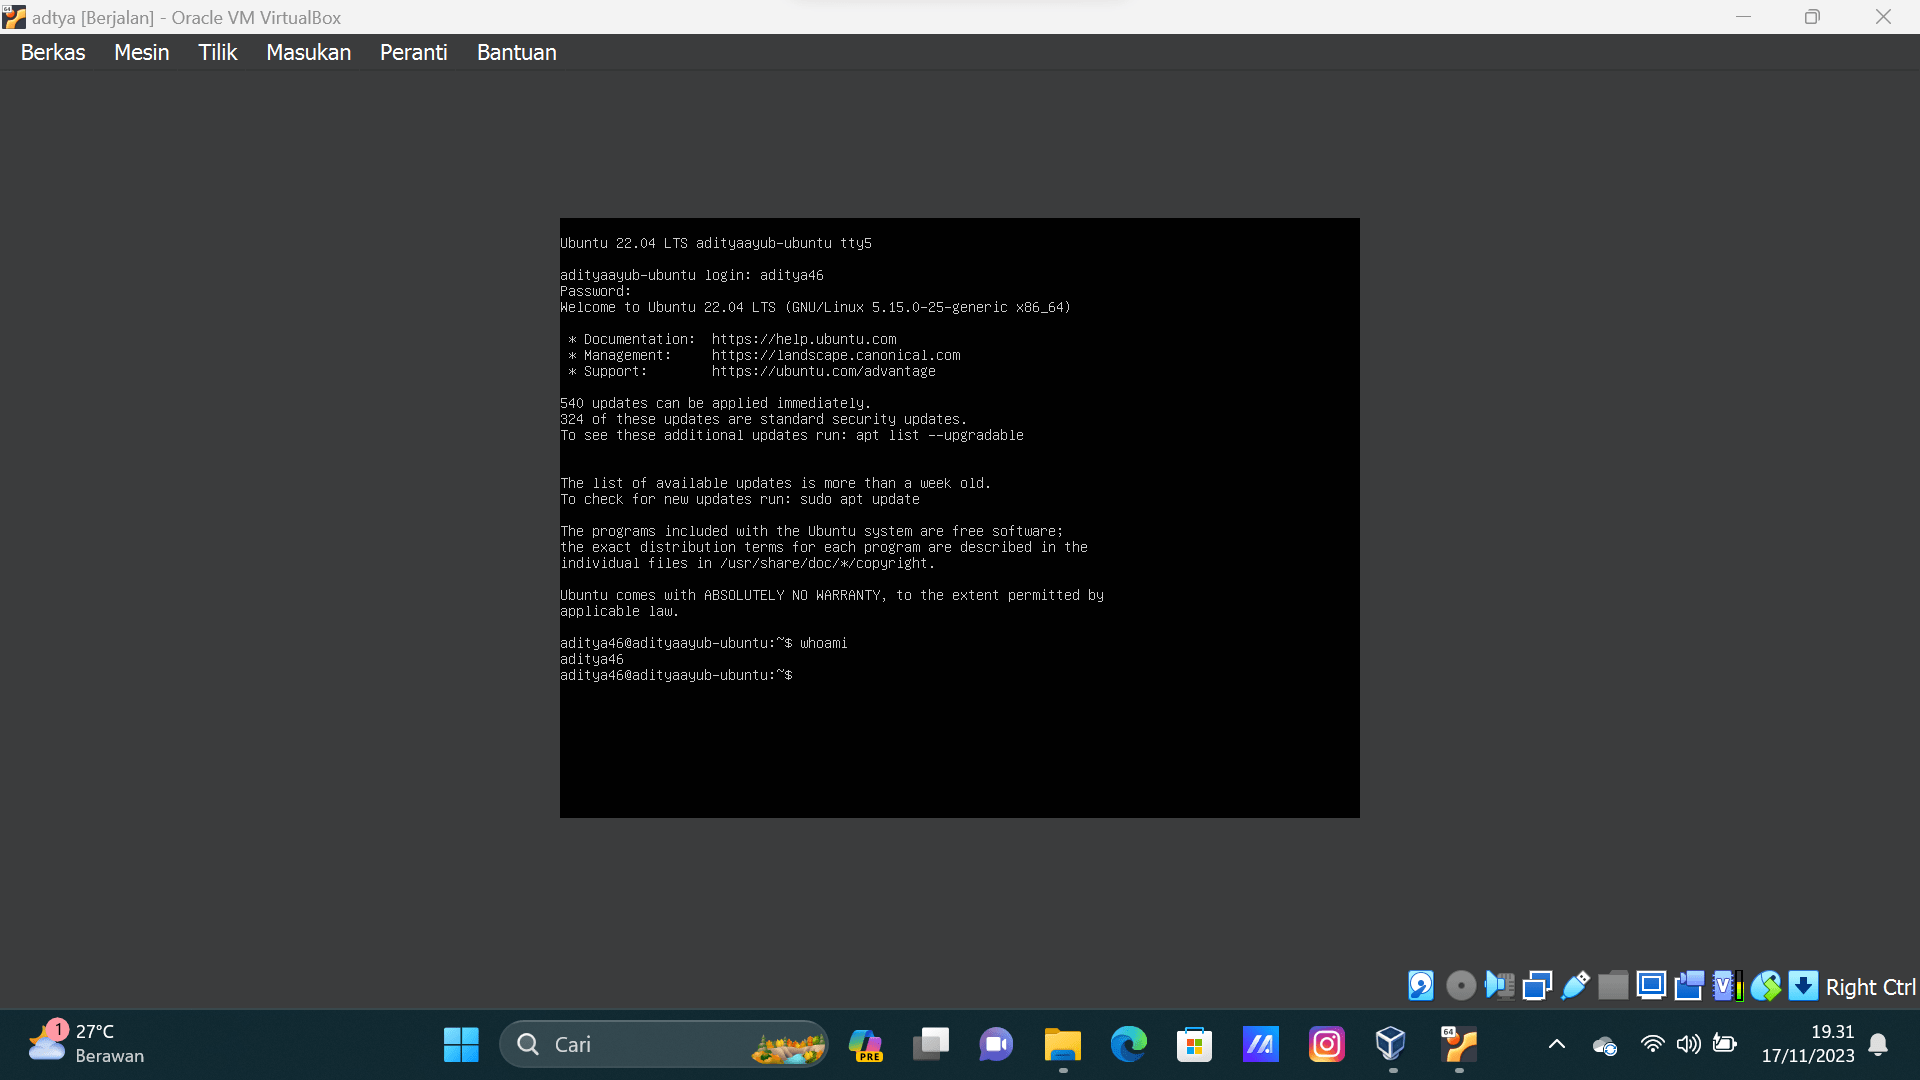Open the Windows Start menu

[461, 1045]
